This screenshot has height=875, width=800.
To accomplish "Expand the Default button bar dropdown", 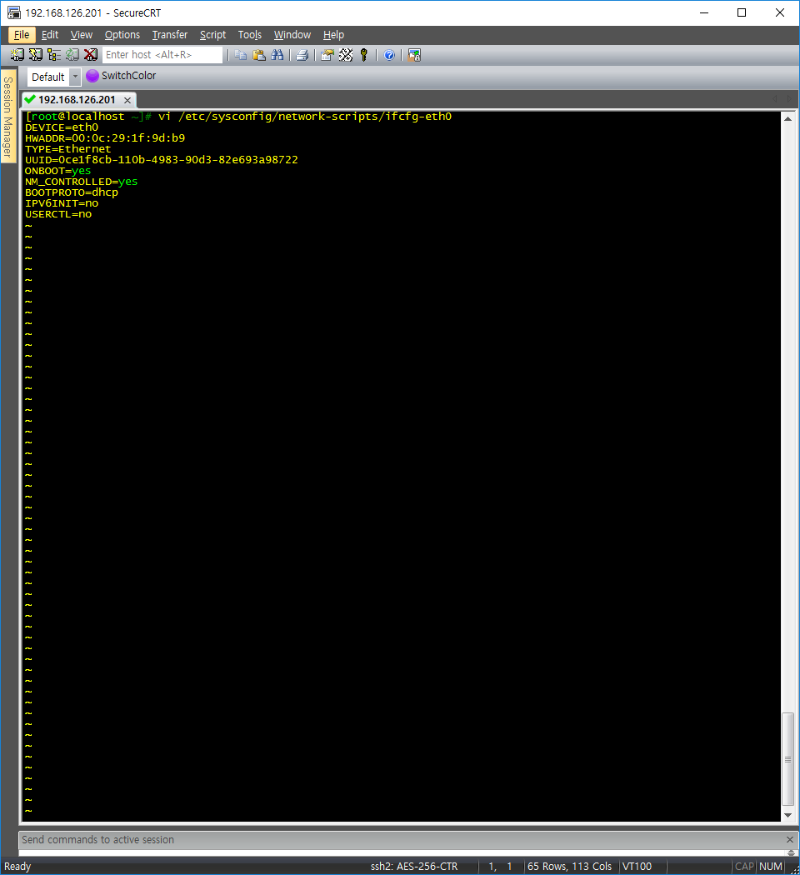I will [75, 77].
